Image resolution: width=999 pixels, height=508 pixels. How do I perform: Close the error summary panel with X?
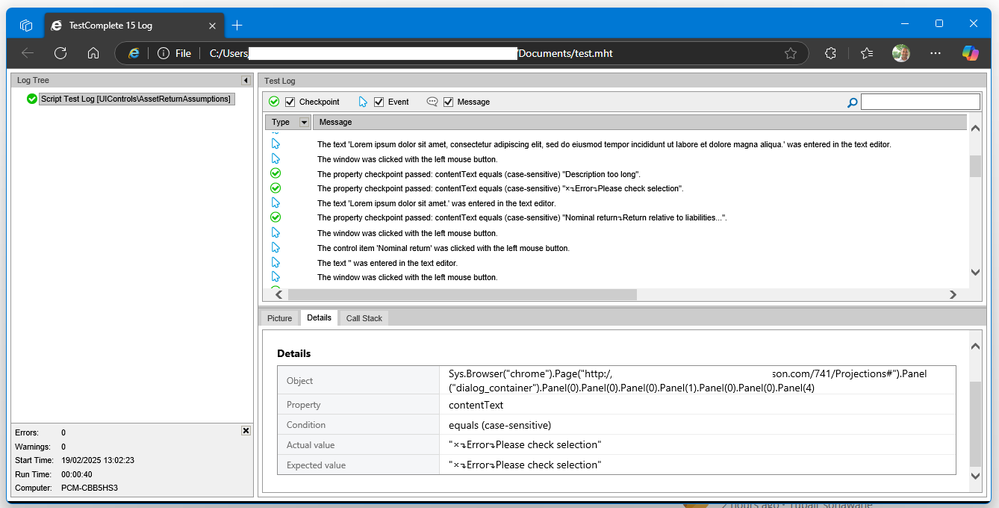coord(246,431)
